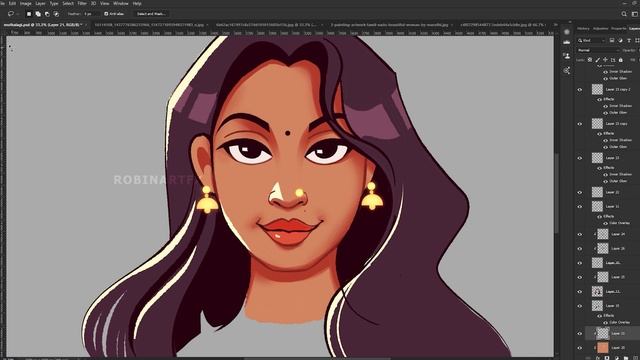Lock image pixels brush icon
The image size is (640, 360).
[598, 60]
